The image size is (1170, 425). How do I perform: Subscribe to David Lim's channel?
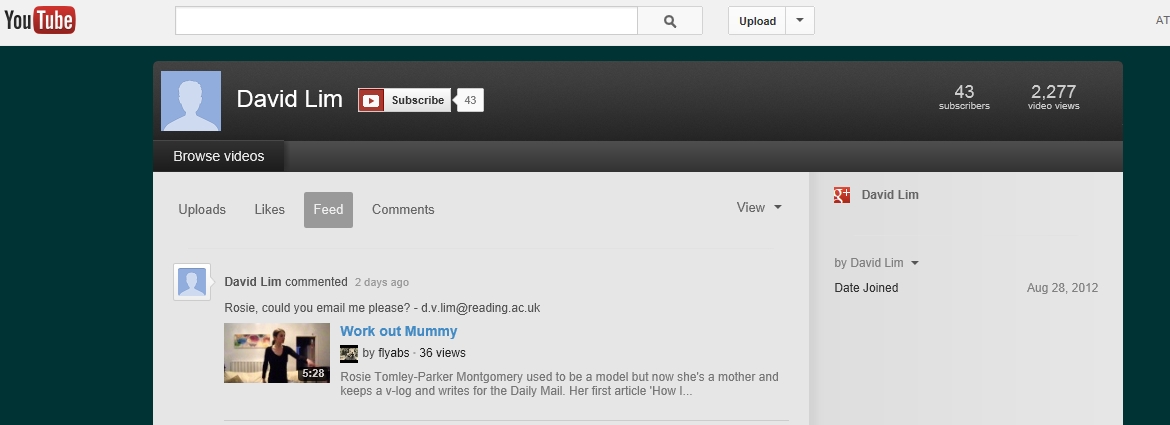pos(417,100)
